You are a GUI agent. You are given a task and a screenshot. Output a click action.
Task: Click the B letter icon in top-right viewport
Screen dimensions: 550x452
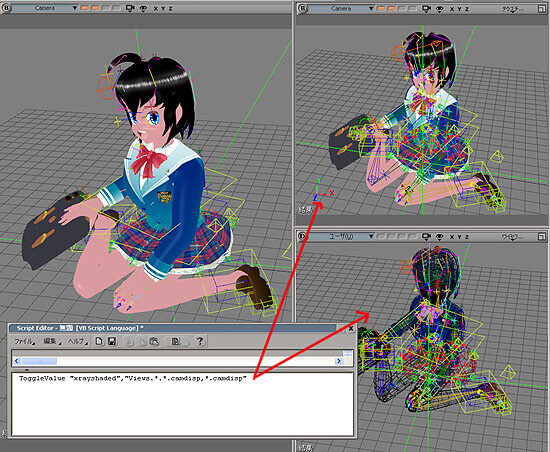tap(303, 8)
